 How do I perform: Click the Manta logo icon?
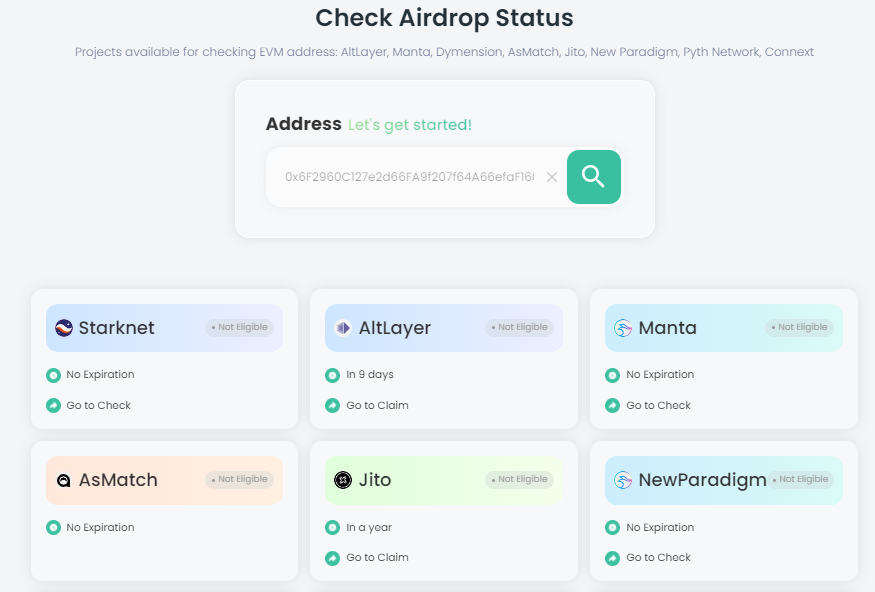623,328
